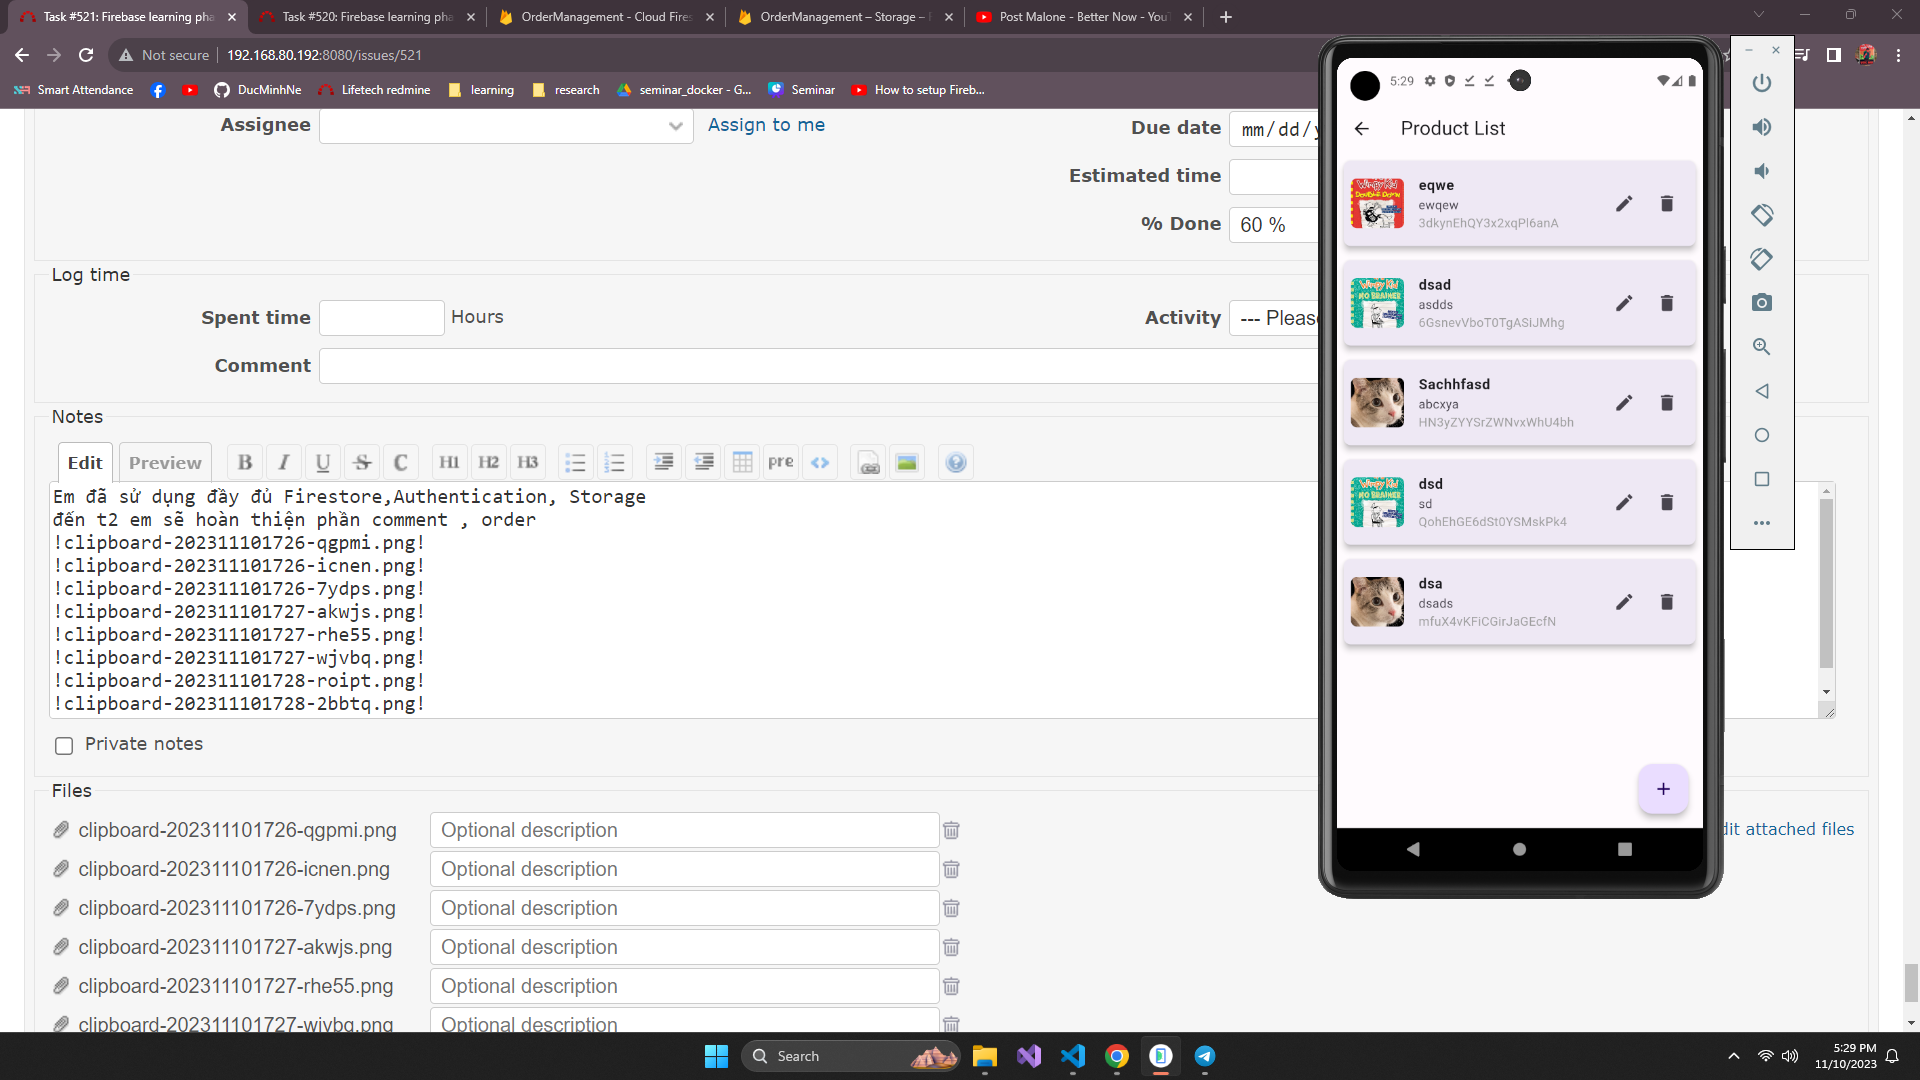1920x1080 pixels.
Task: Click the Assign to me link
Action: (x=766, y=125)
